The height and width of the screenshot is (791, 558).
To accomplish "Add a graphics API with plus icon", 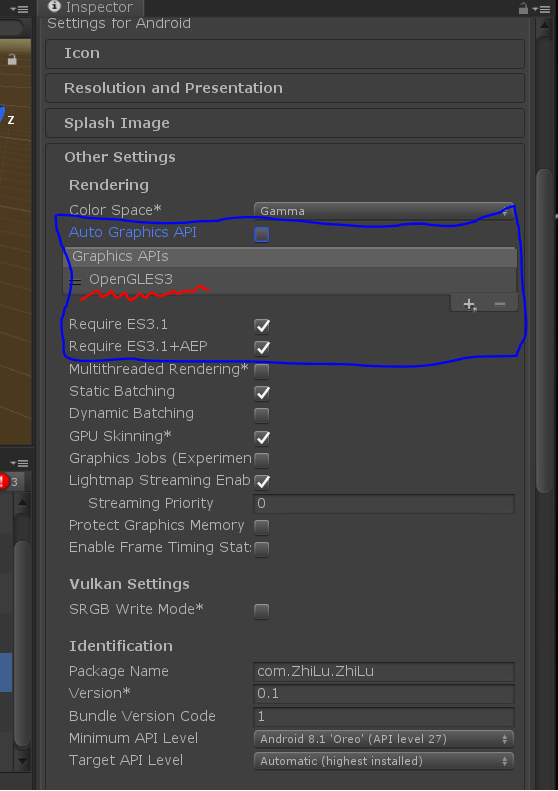I will pos(470,304).
